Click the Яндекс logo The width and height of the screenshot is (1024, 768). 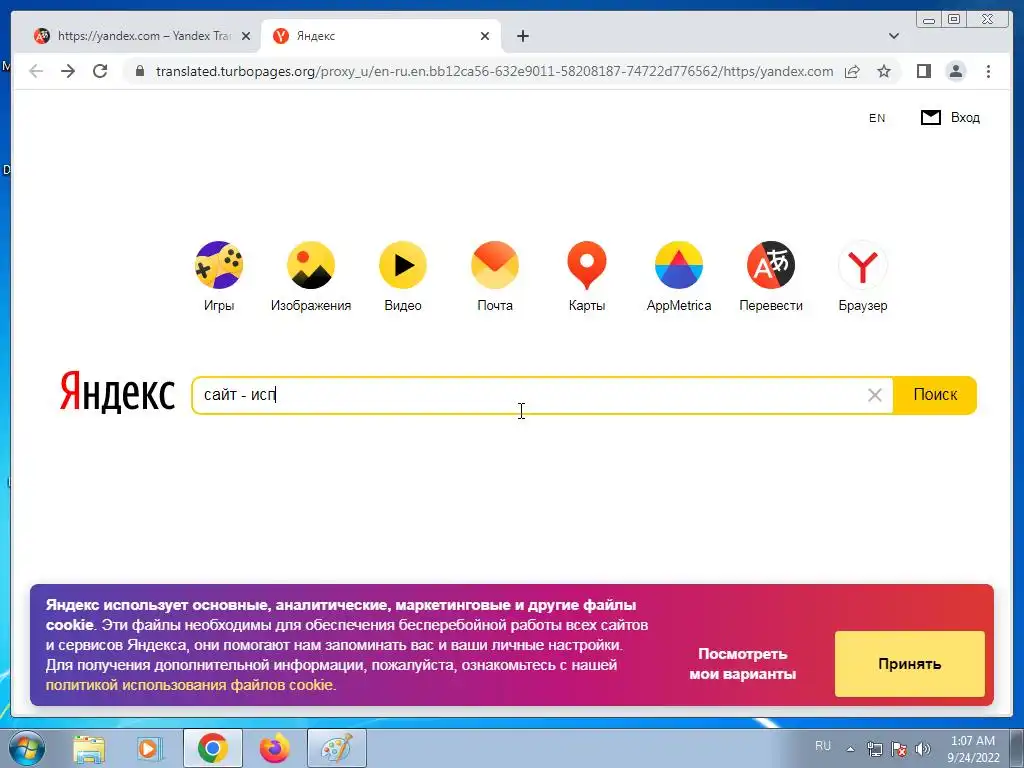[x=118, y=392]
